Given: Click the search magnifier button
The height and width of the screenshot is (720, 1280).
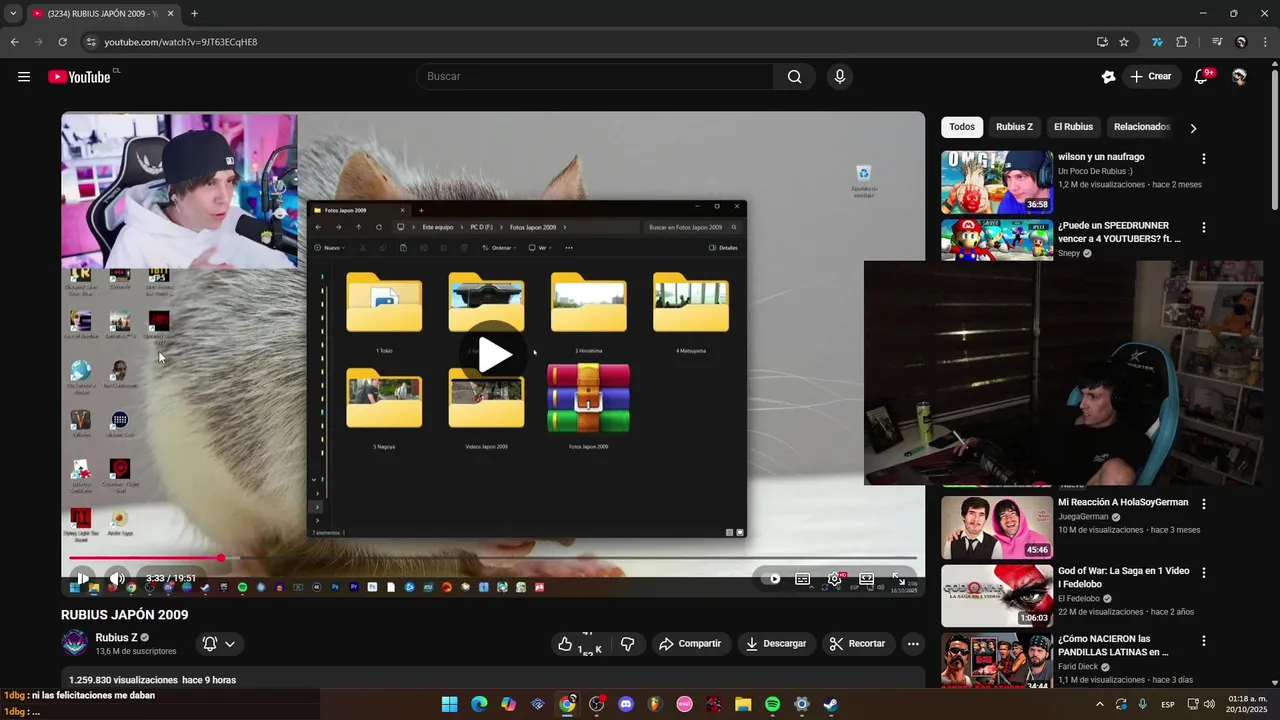Looking at the screenshot, I should [794, 77].
